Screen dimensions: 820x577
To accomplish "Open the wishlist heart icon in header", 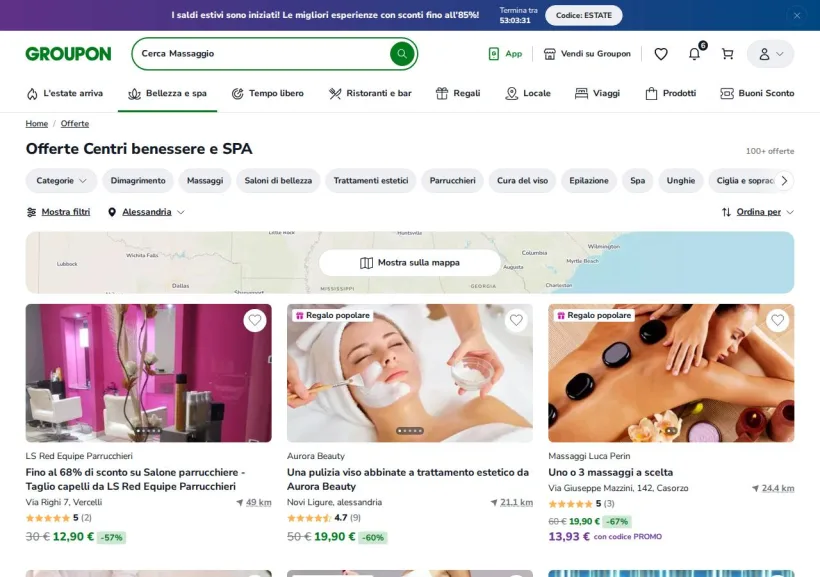I will [x=661, y=54].
